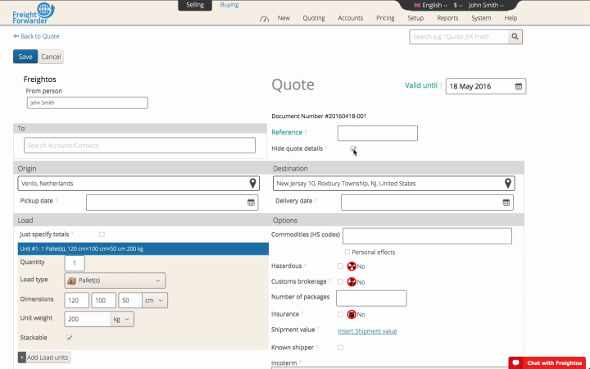Open the dimensions cm unit dropdown
Viewport: 590px width, 369px height.
[155, 300]
